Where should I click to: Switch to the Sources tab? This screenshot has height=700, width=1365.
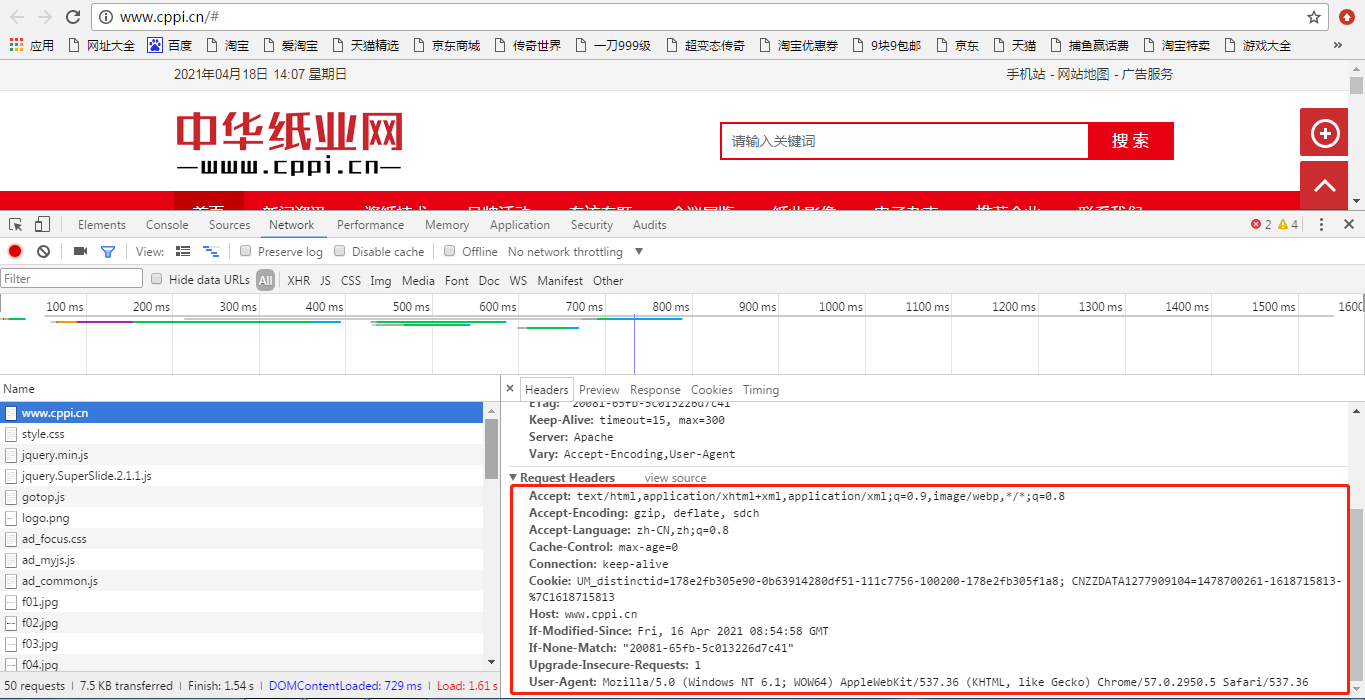point(230,225)
